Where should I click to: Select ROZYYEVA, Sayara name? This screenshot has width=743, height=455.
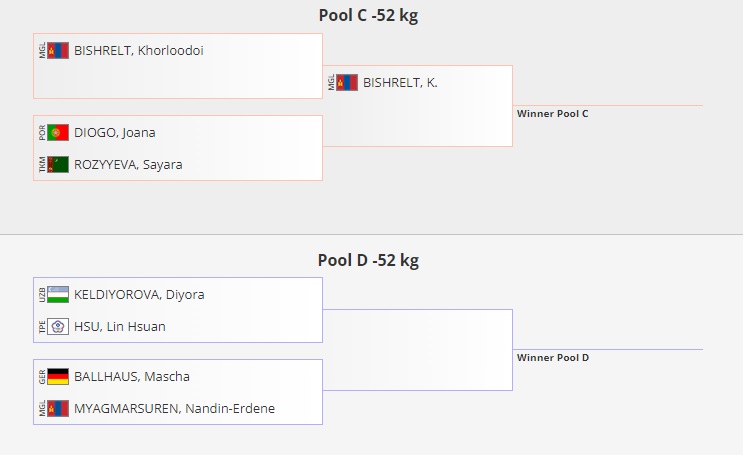(x=128, y=164)
